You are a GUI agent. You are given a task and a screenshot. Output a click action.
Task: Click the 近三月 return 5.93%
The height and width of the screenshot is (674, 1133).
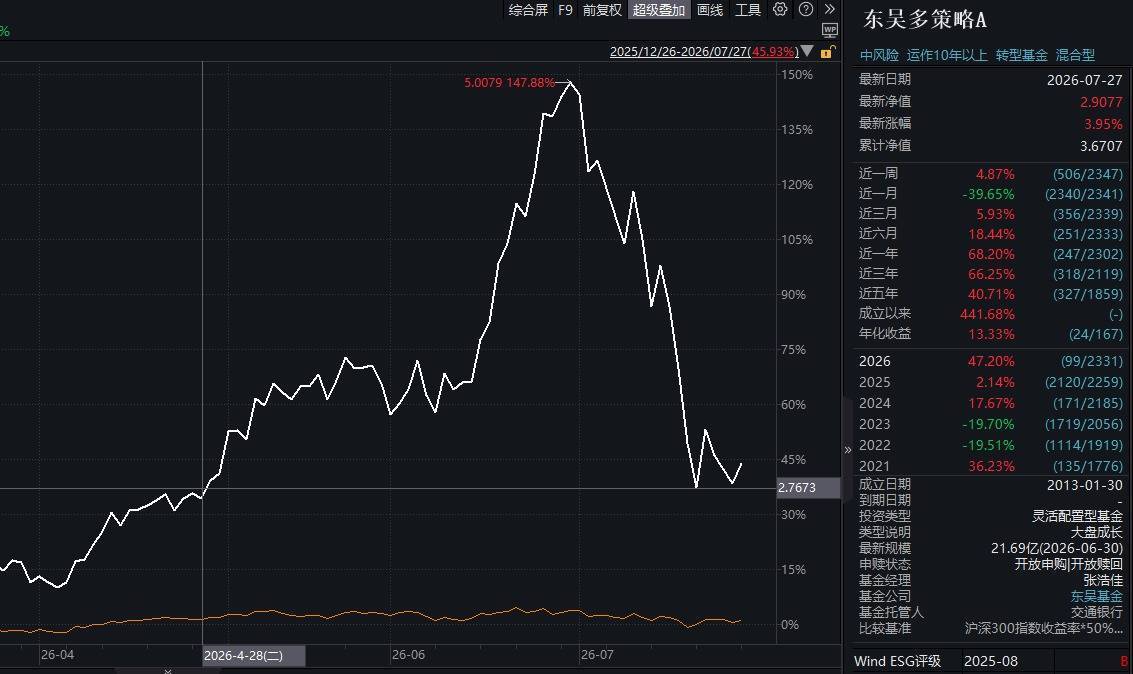[x=995, y=215]
